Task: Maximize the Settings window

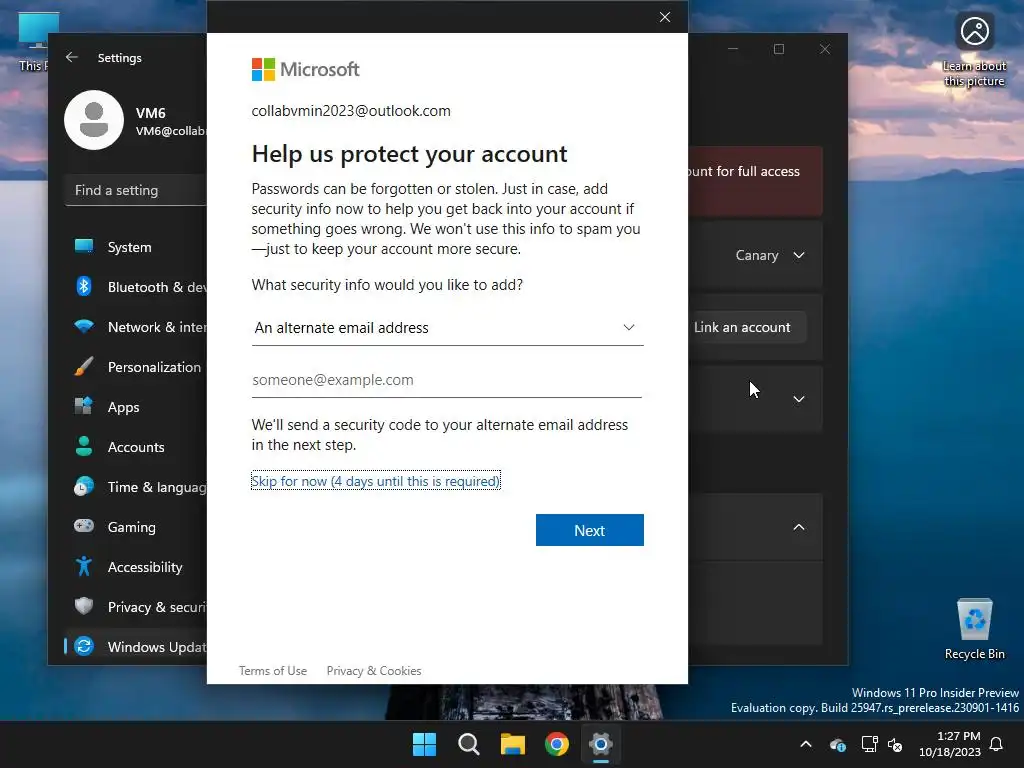Action: 778,49
